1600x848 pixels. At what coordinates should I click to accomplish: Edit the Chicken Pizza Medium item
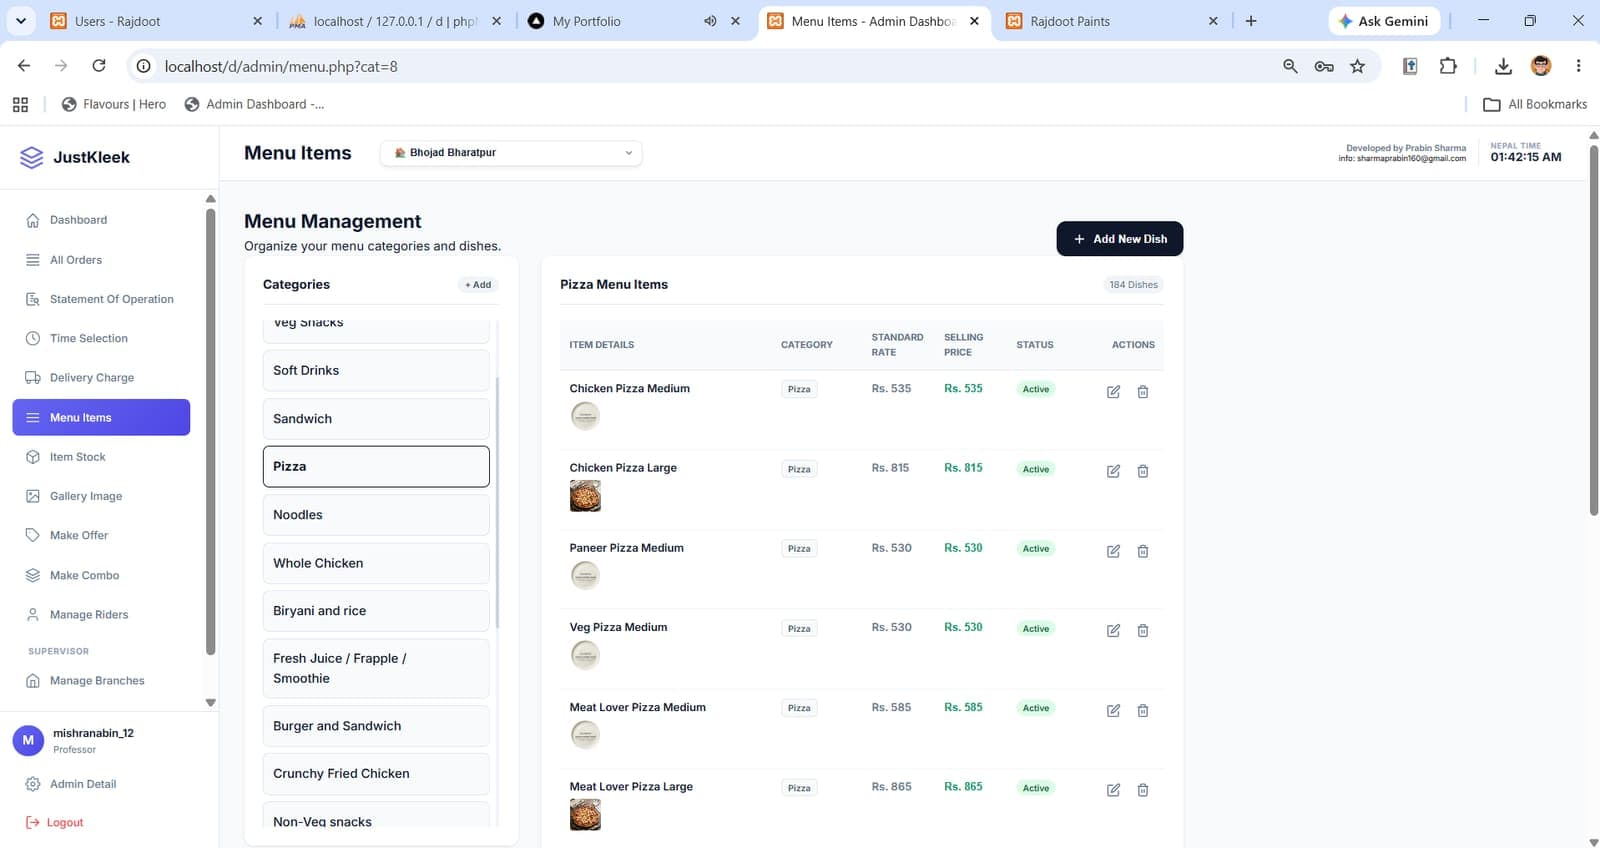tap(1113, 392)
